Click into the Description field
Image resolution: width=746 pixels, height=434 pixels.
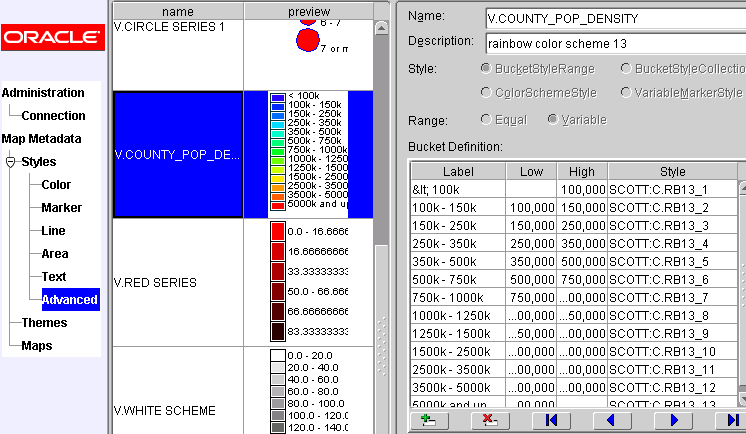coord(616,44)
